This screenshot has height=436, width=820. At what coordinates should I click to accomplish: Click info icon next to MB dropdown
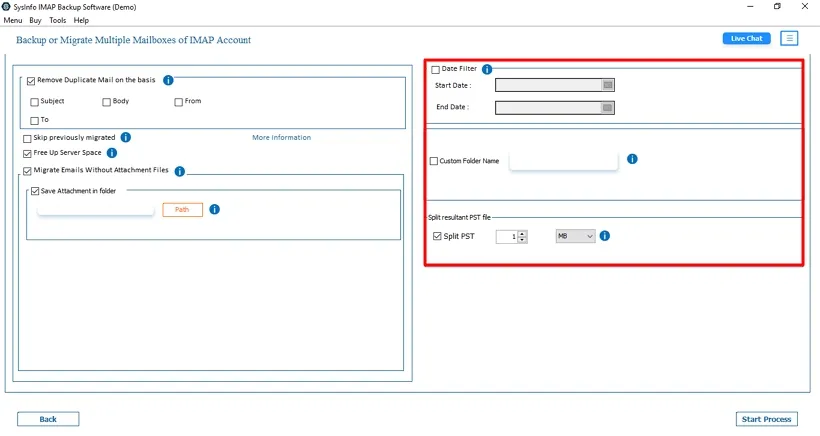605,236
